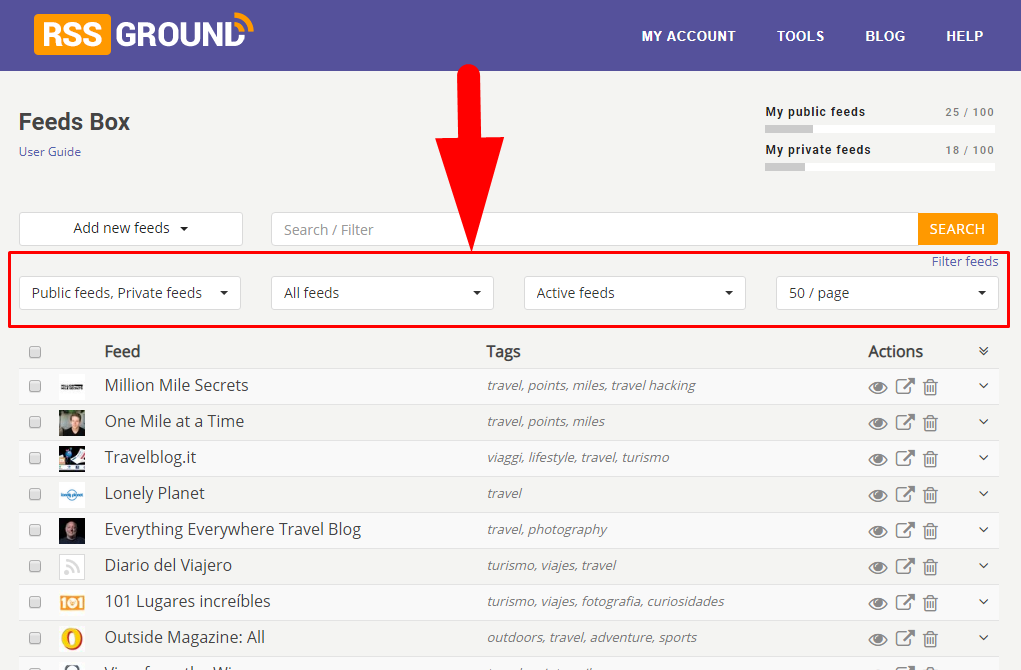Open Diario del Viajero external link icon

click(905, 566)
